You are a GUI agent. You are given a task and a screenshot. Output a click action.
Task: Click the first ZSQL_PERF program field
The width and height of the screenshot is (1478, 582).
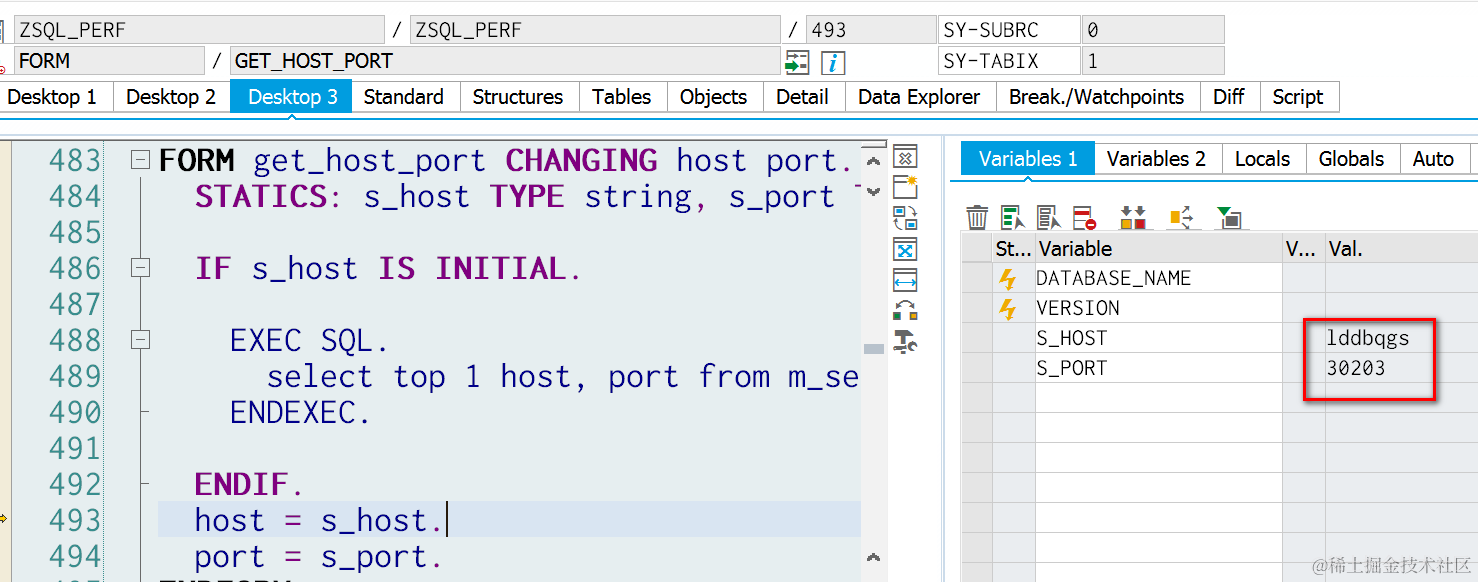(199, 30)
